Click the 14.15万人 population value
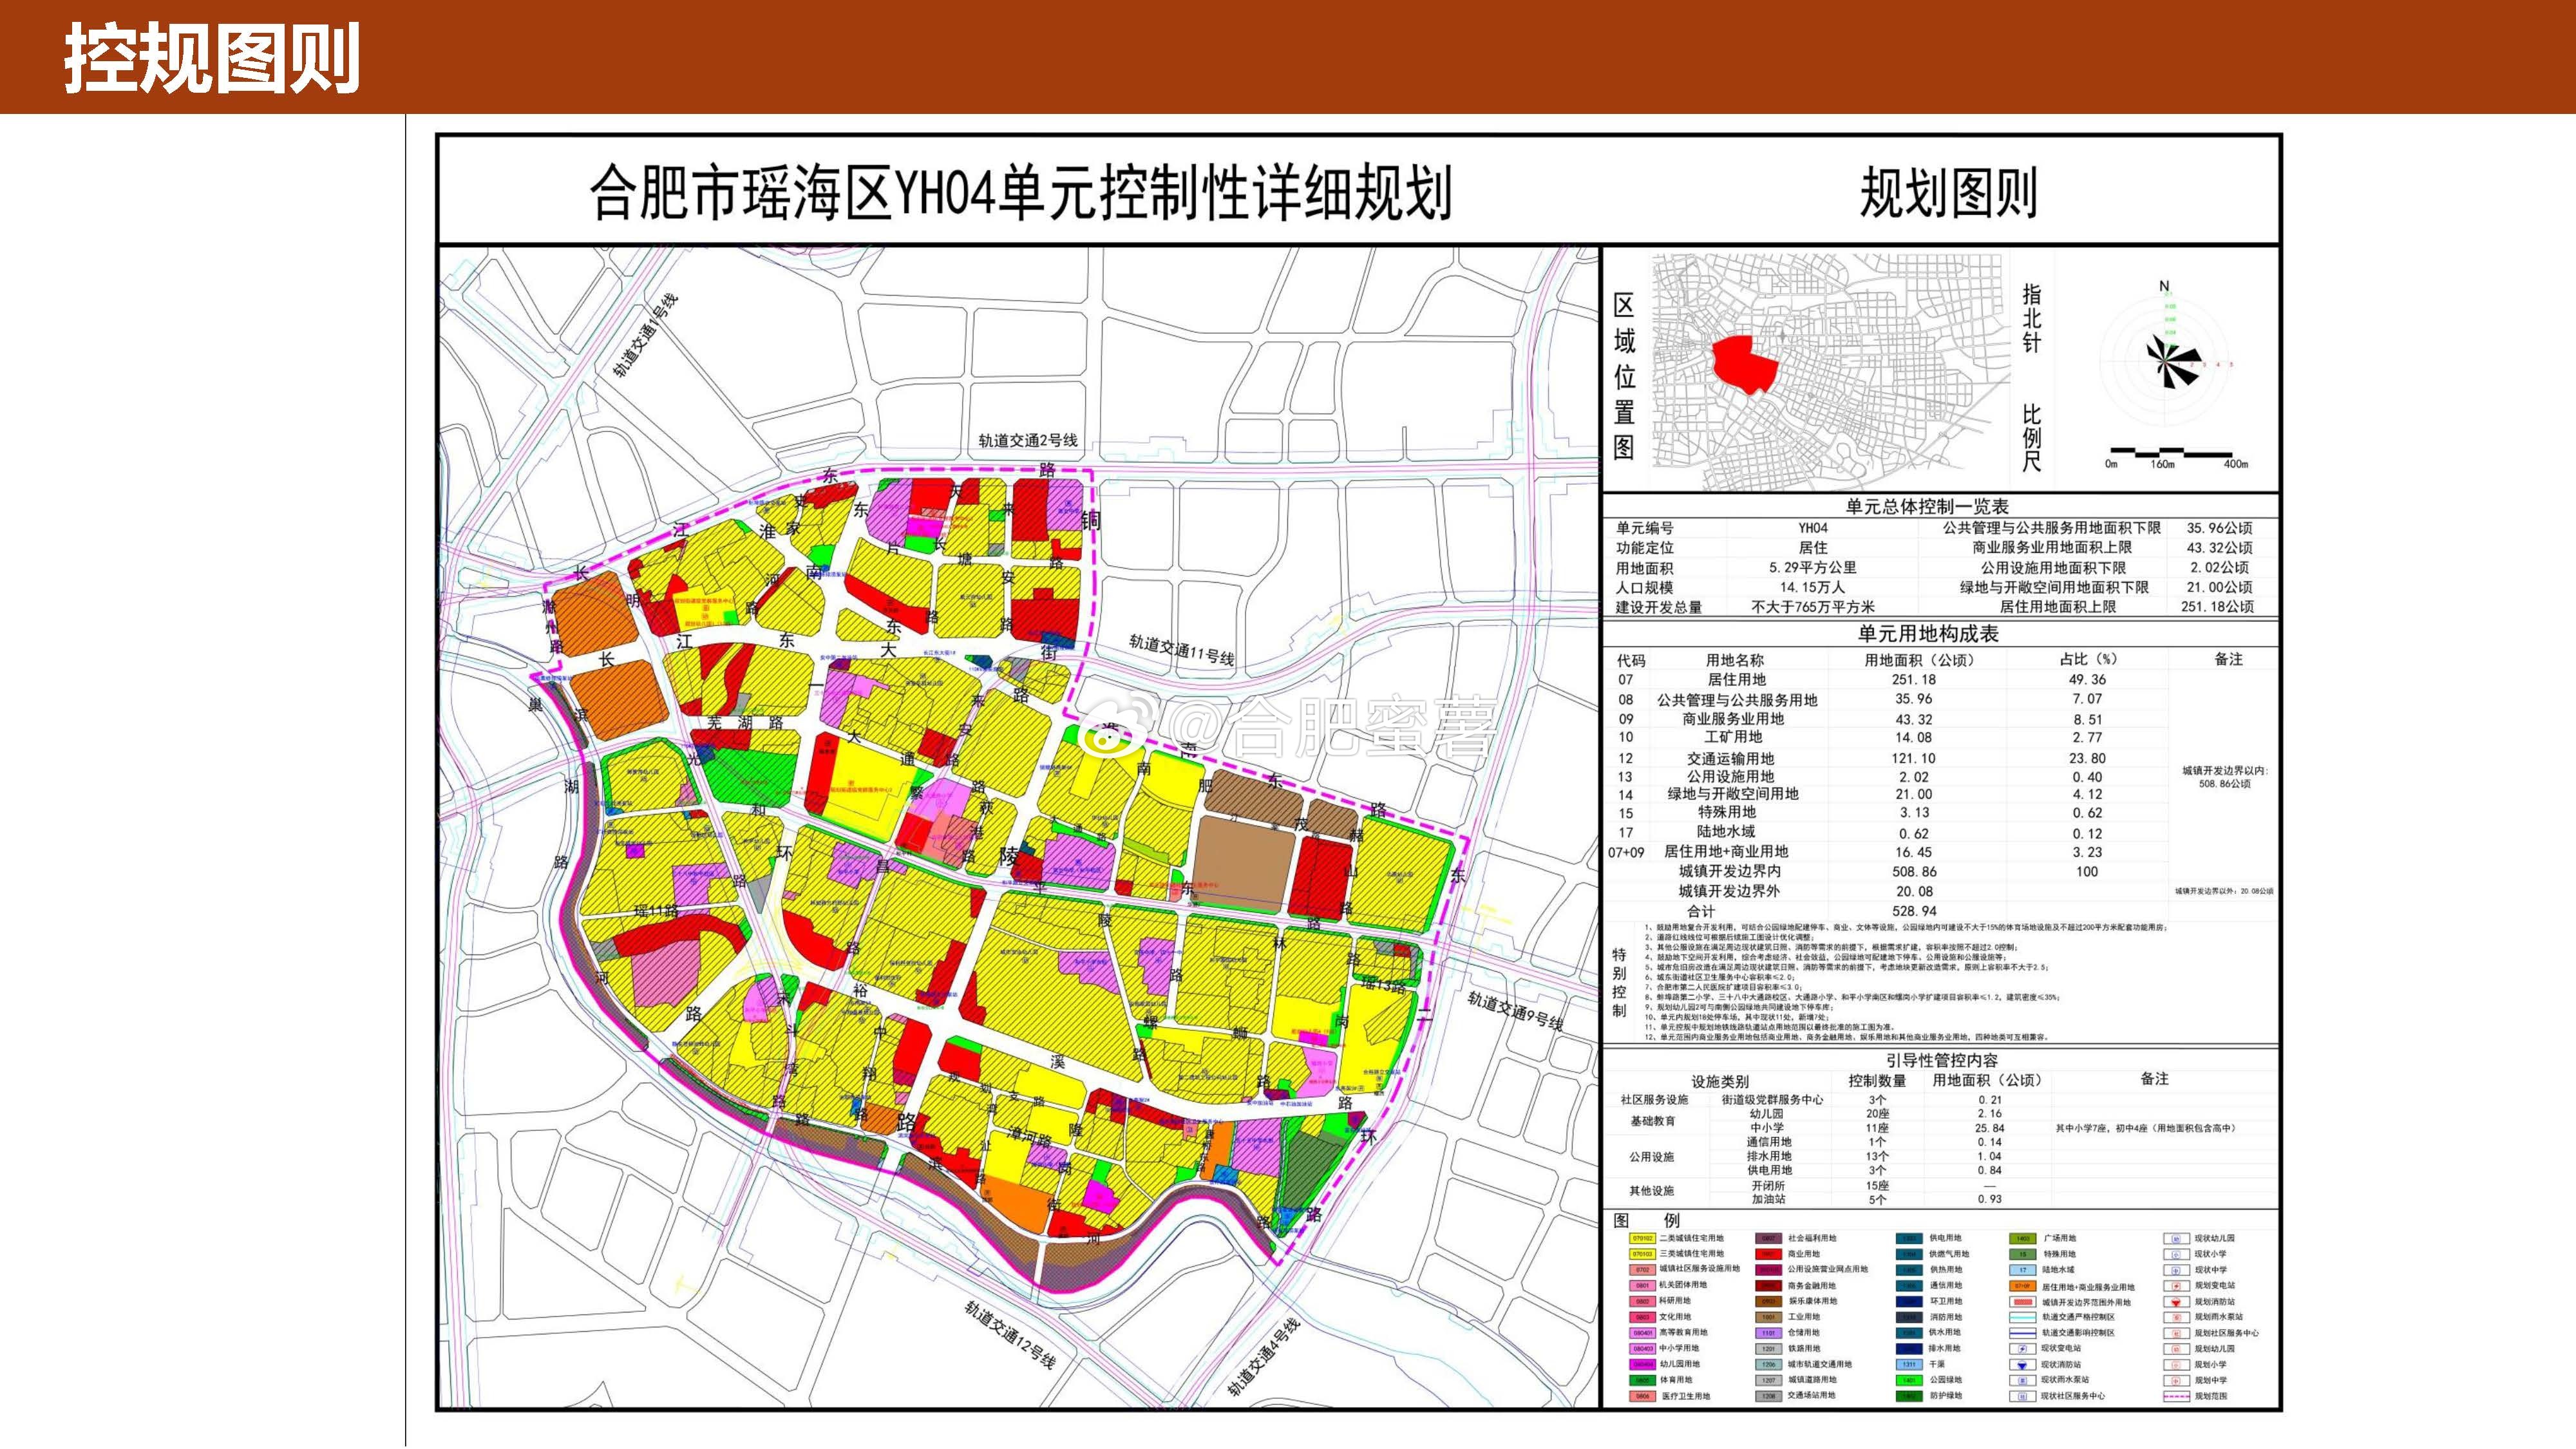This screenshot has width=2576, height=1449. pos(1812,587)
